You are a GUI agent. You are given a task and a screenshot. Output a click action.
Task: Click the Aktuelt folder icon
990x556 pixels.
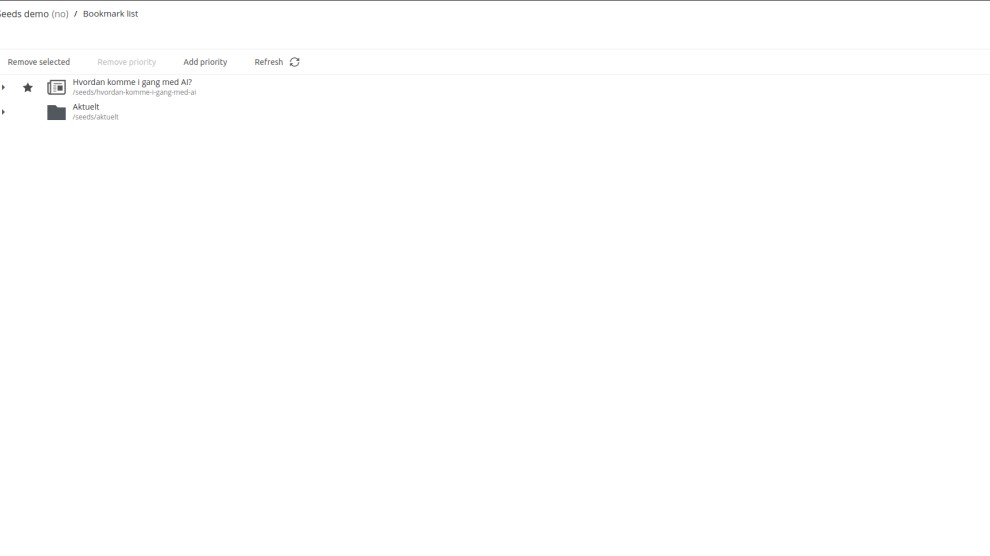56,112
